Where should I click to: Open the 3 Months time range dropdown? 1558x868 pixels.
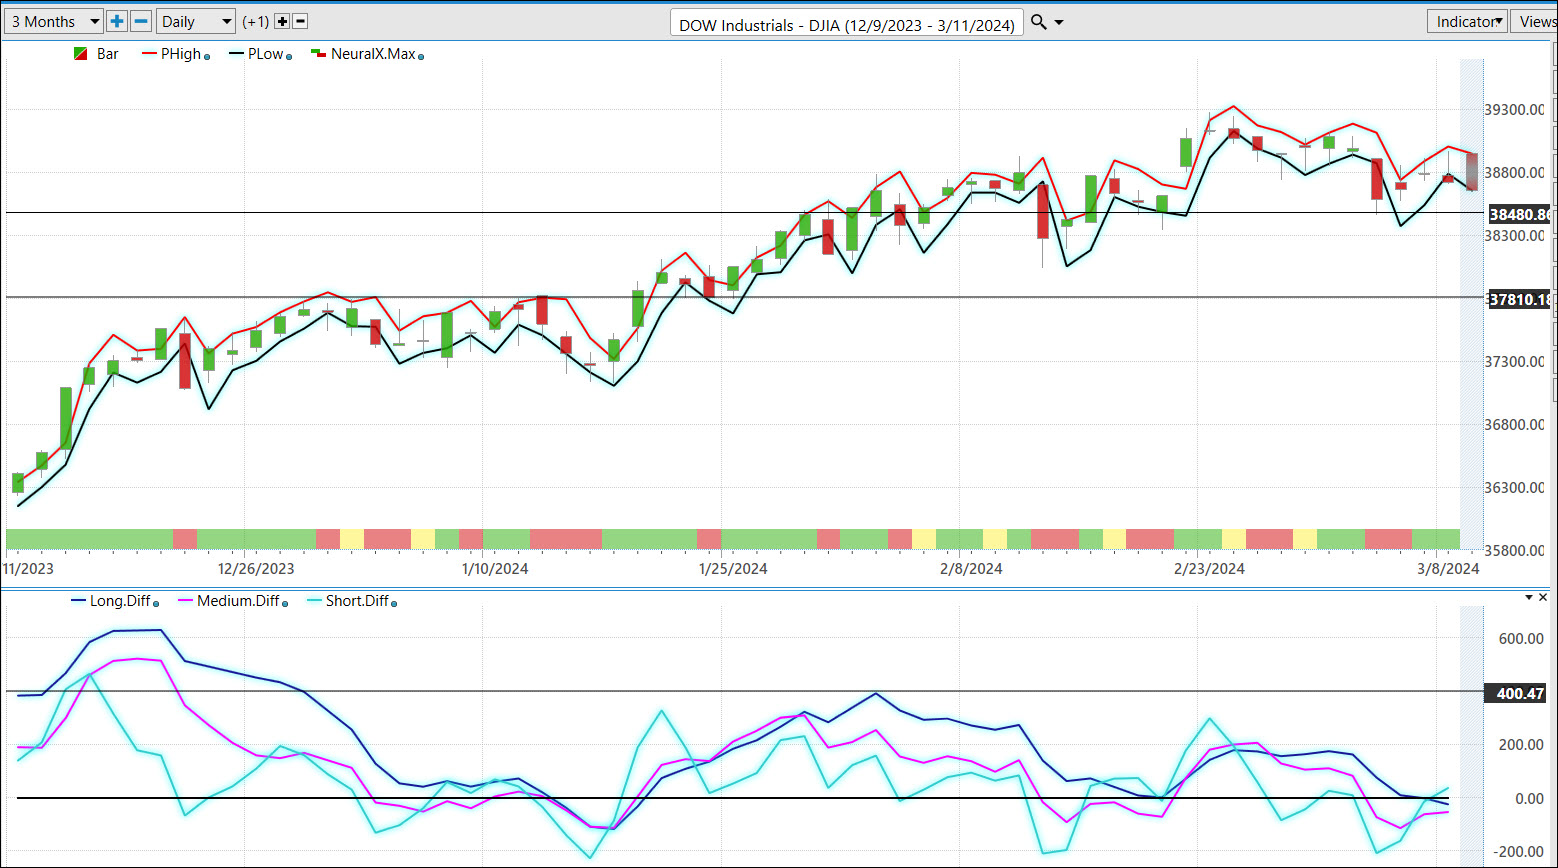click(x=54, y=21)
